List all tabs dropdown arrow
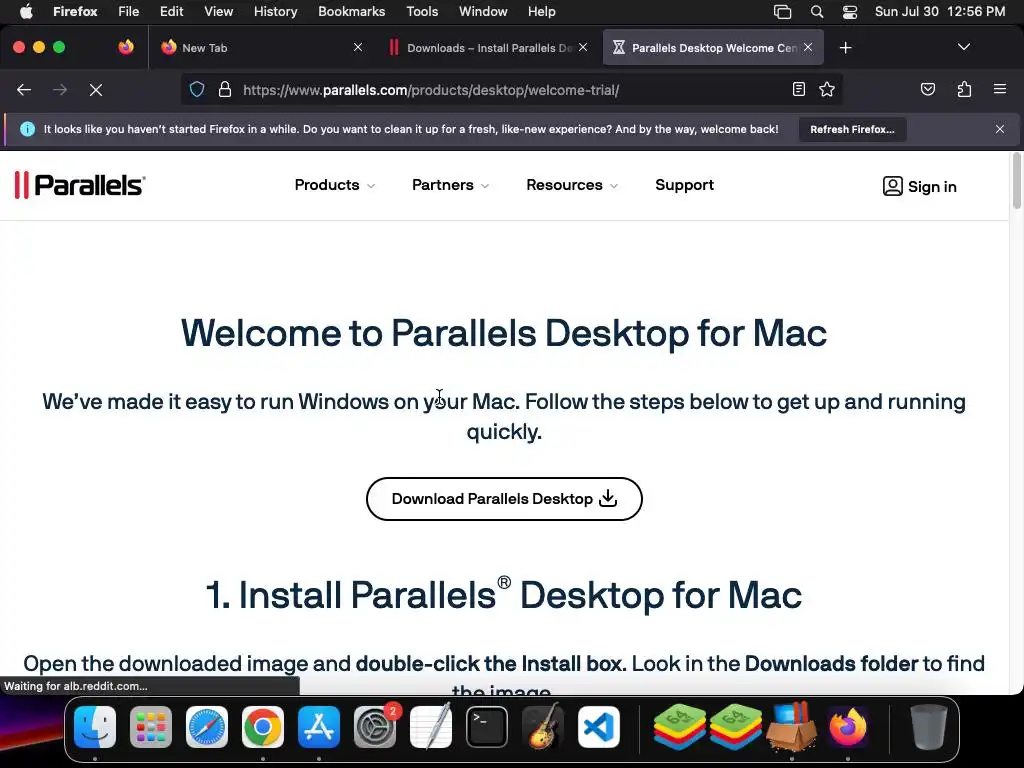This screenshot has width=1024, height=768. pos(964,47)
